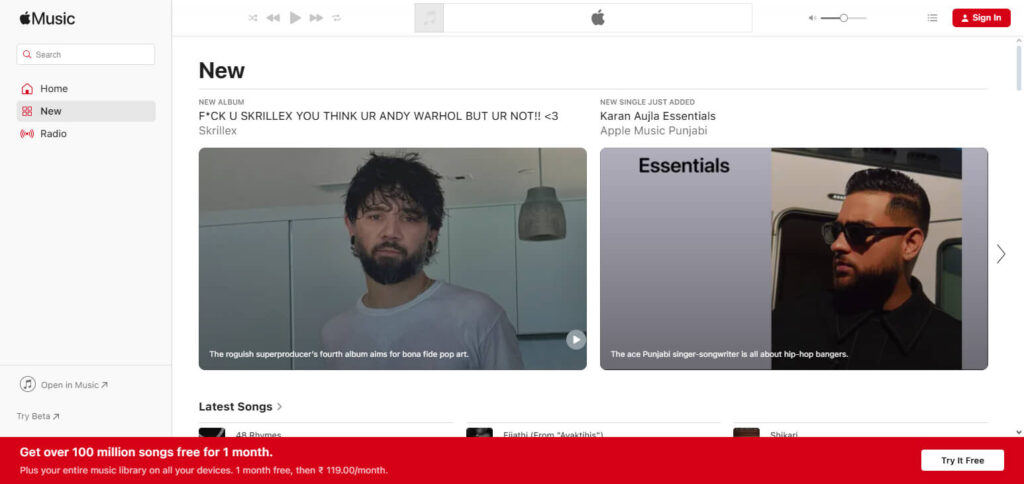
Task: Click 'NEW SINGLE JUST ADDED' label
Action: click(x=647, y=102)
